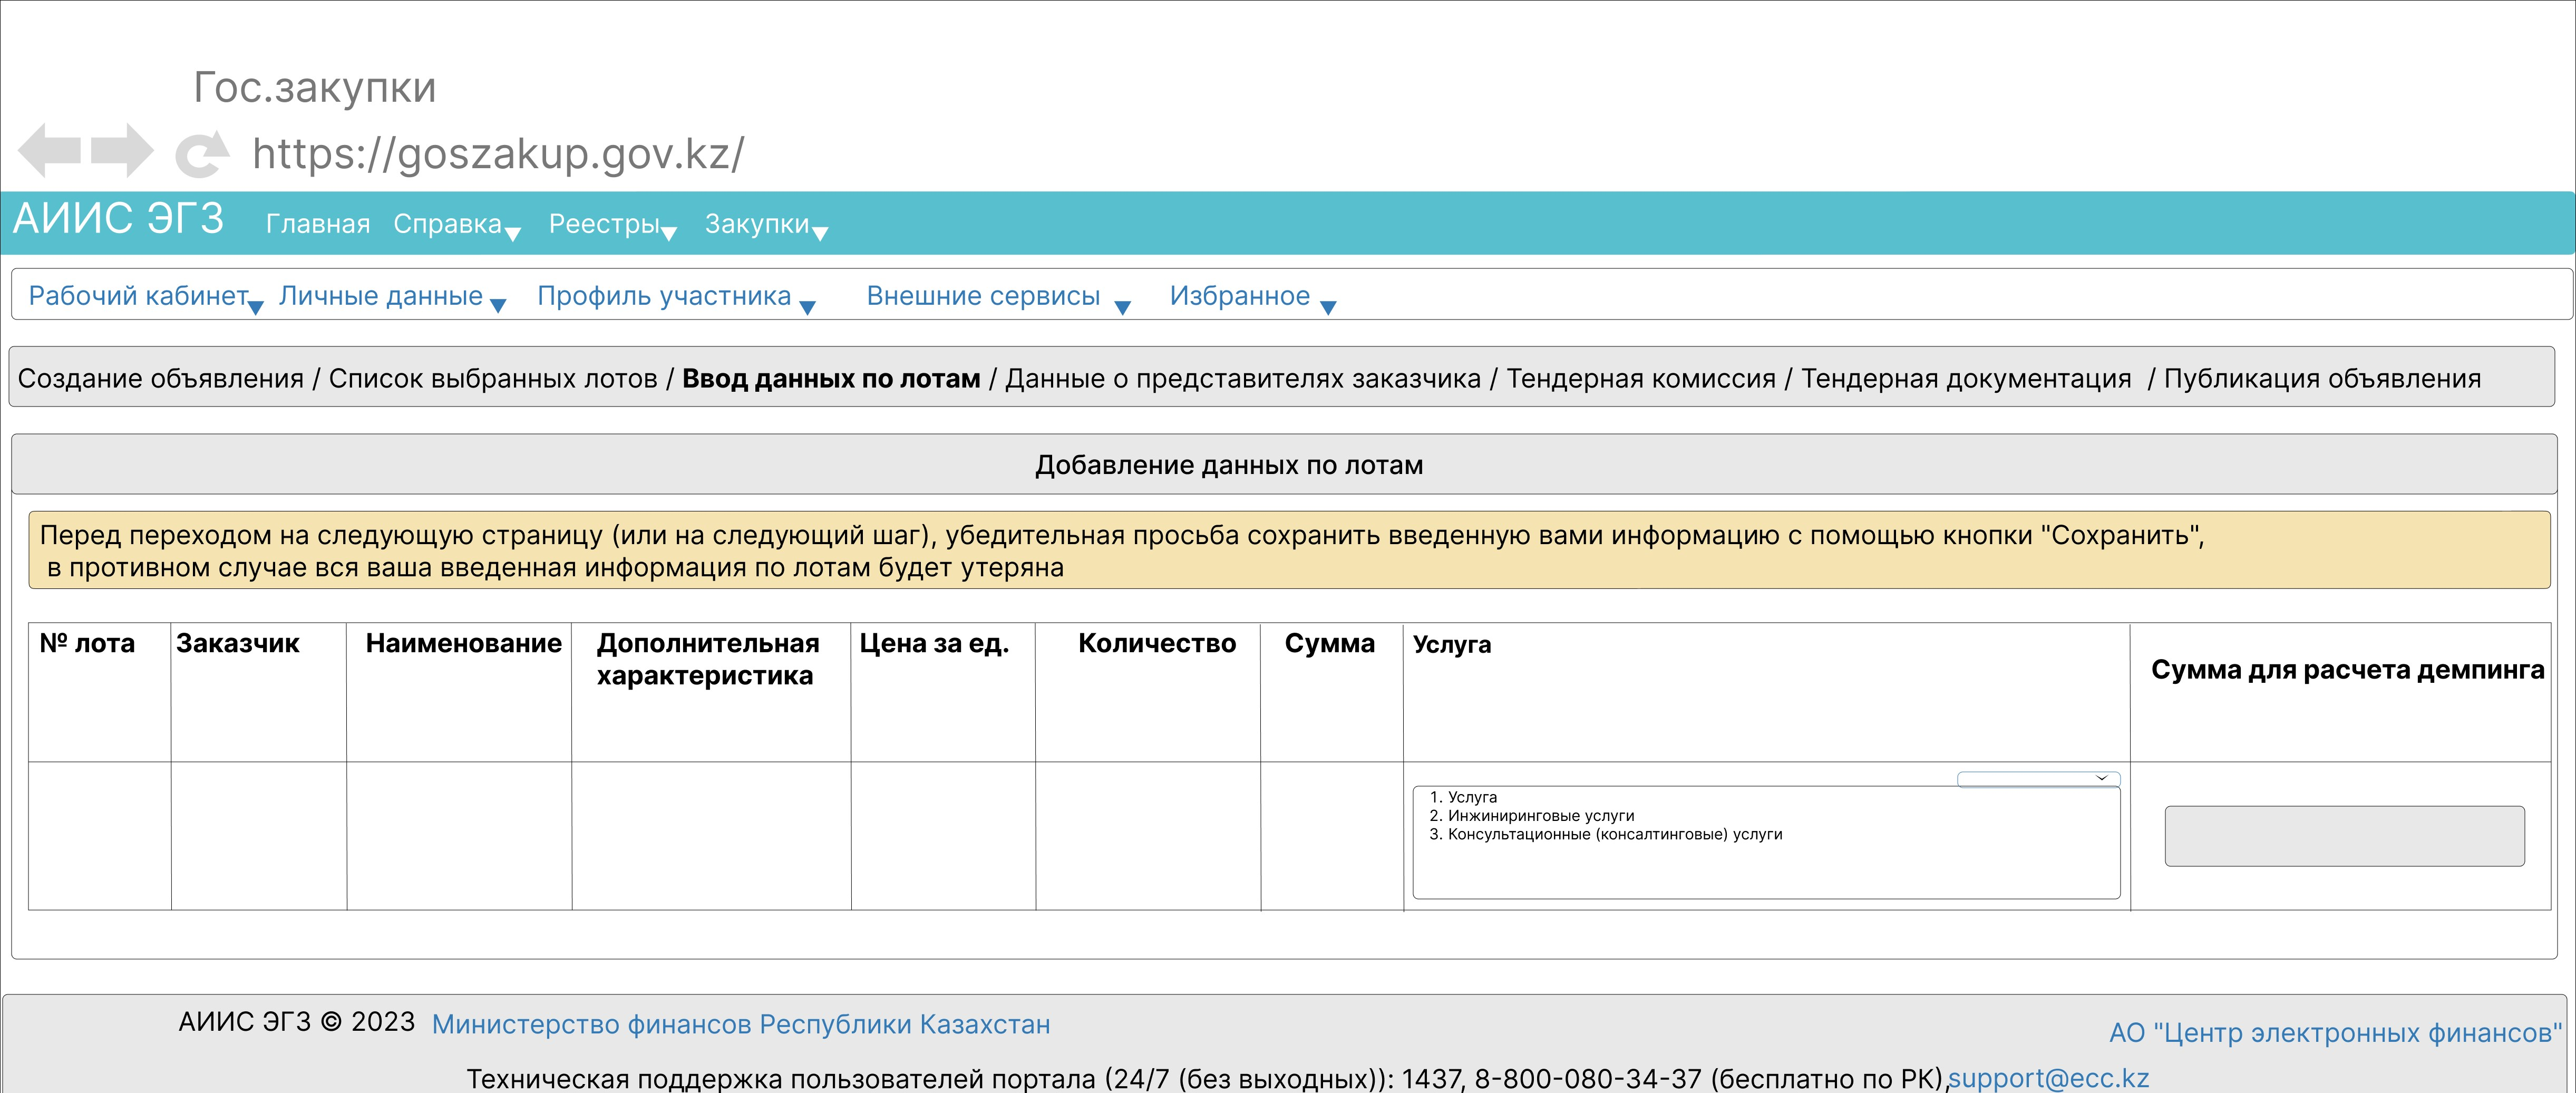Click the Количество column header
The height and width of the screenshot is (1093, 2576).
point(1157,643)
